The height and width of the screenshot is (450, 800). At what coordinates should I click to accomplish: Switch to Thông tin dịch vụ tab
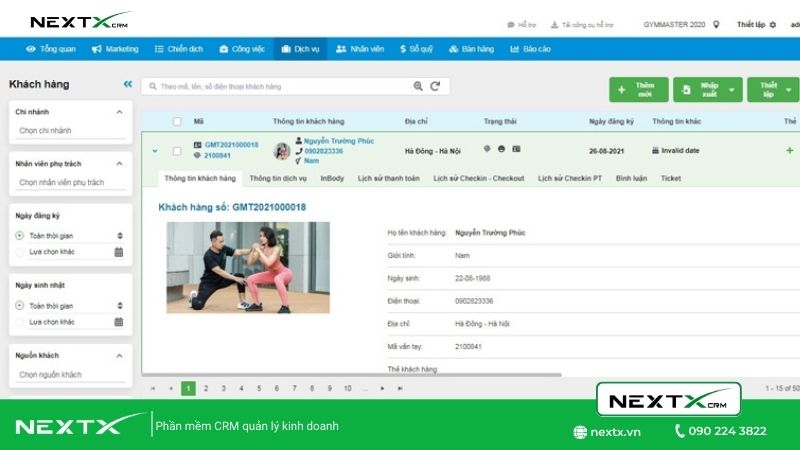pos(278,178)
